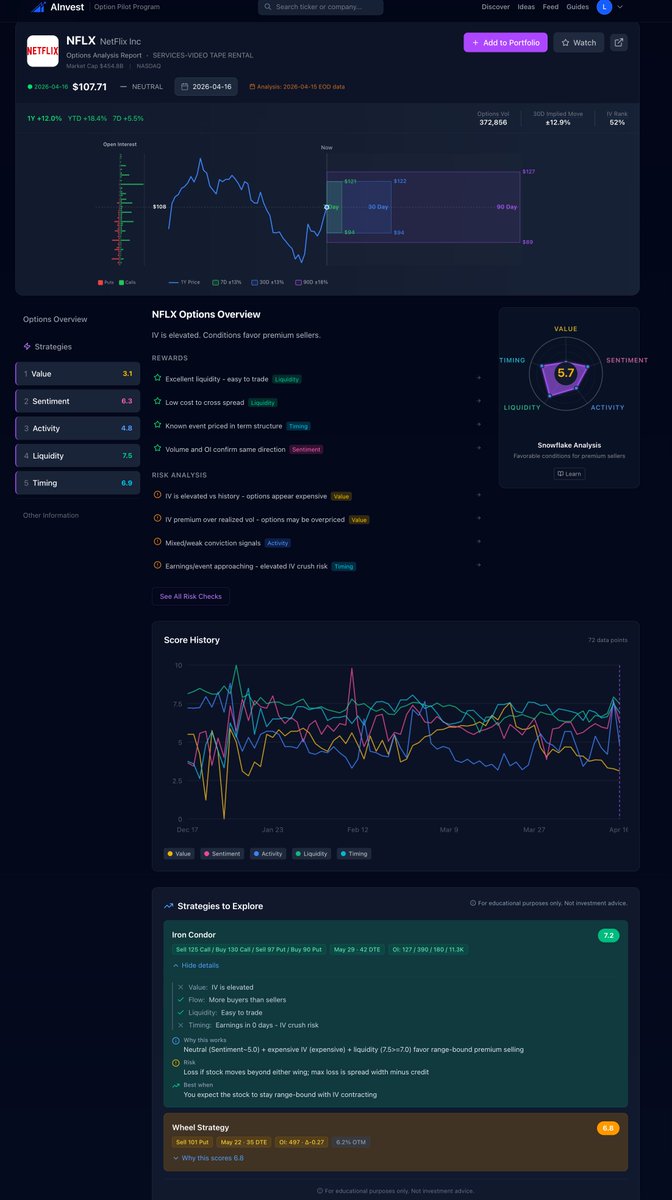
Task: Click the star icon for Low cost to cross spread
Action: click(157, 402)
